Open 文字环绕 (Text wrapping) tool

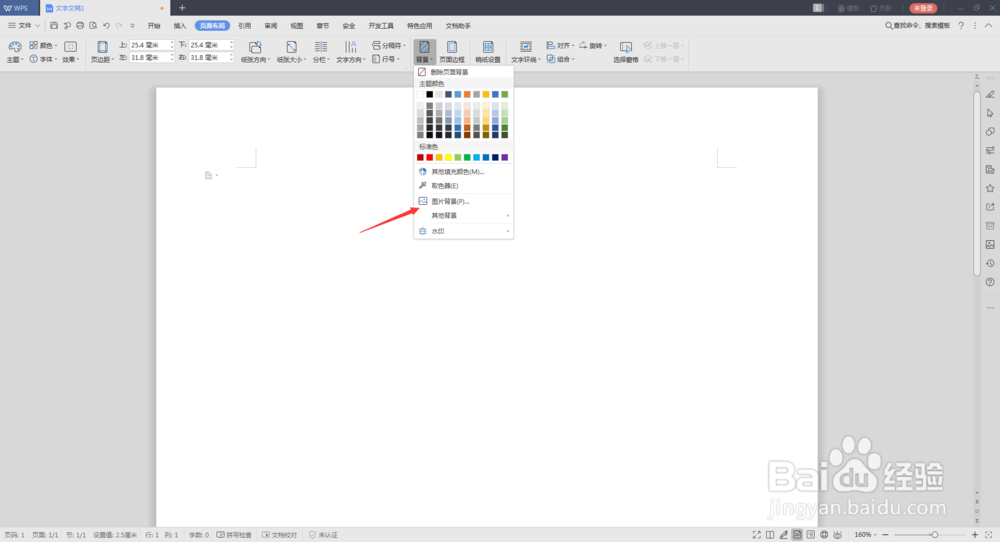[526, 52]
